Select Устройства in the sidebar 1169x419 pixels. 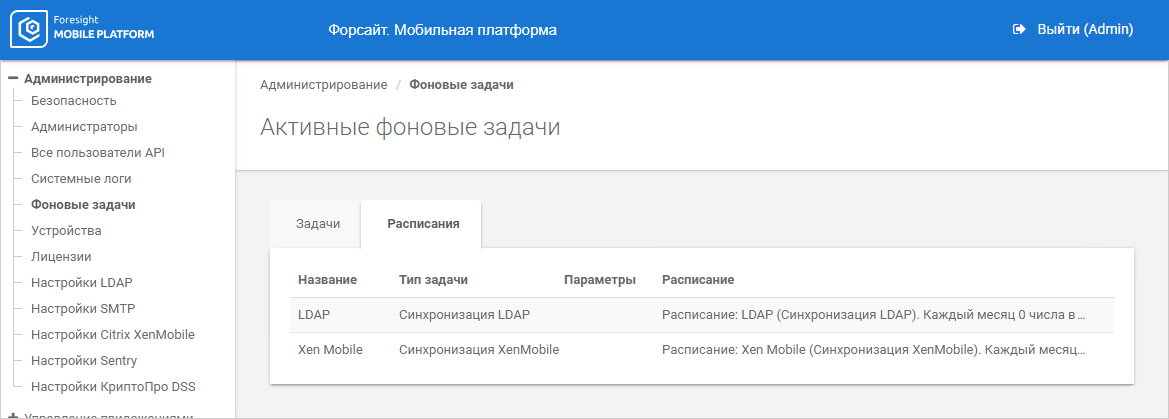click(x=66, y=231)
